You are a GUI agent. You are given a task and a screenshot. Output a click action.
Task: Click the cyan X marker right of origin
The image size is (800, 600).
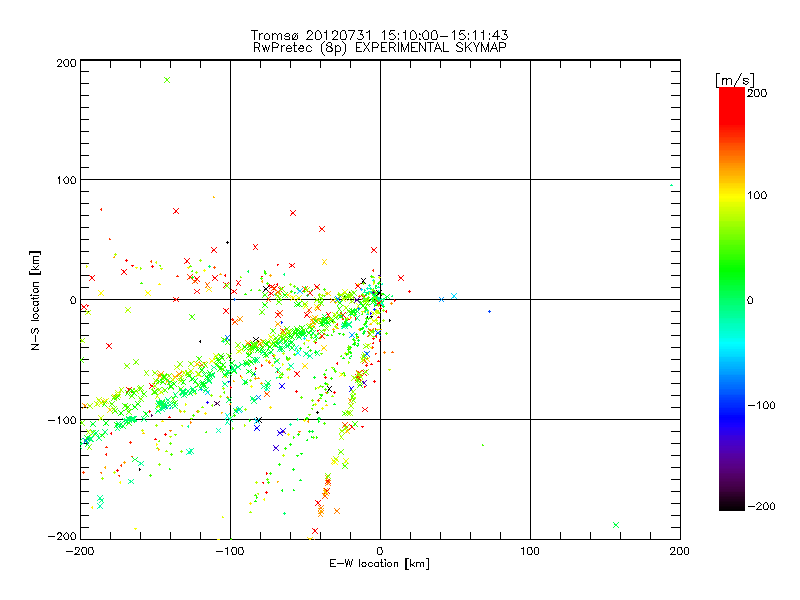454,296
